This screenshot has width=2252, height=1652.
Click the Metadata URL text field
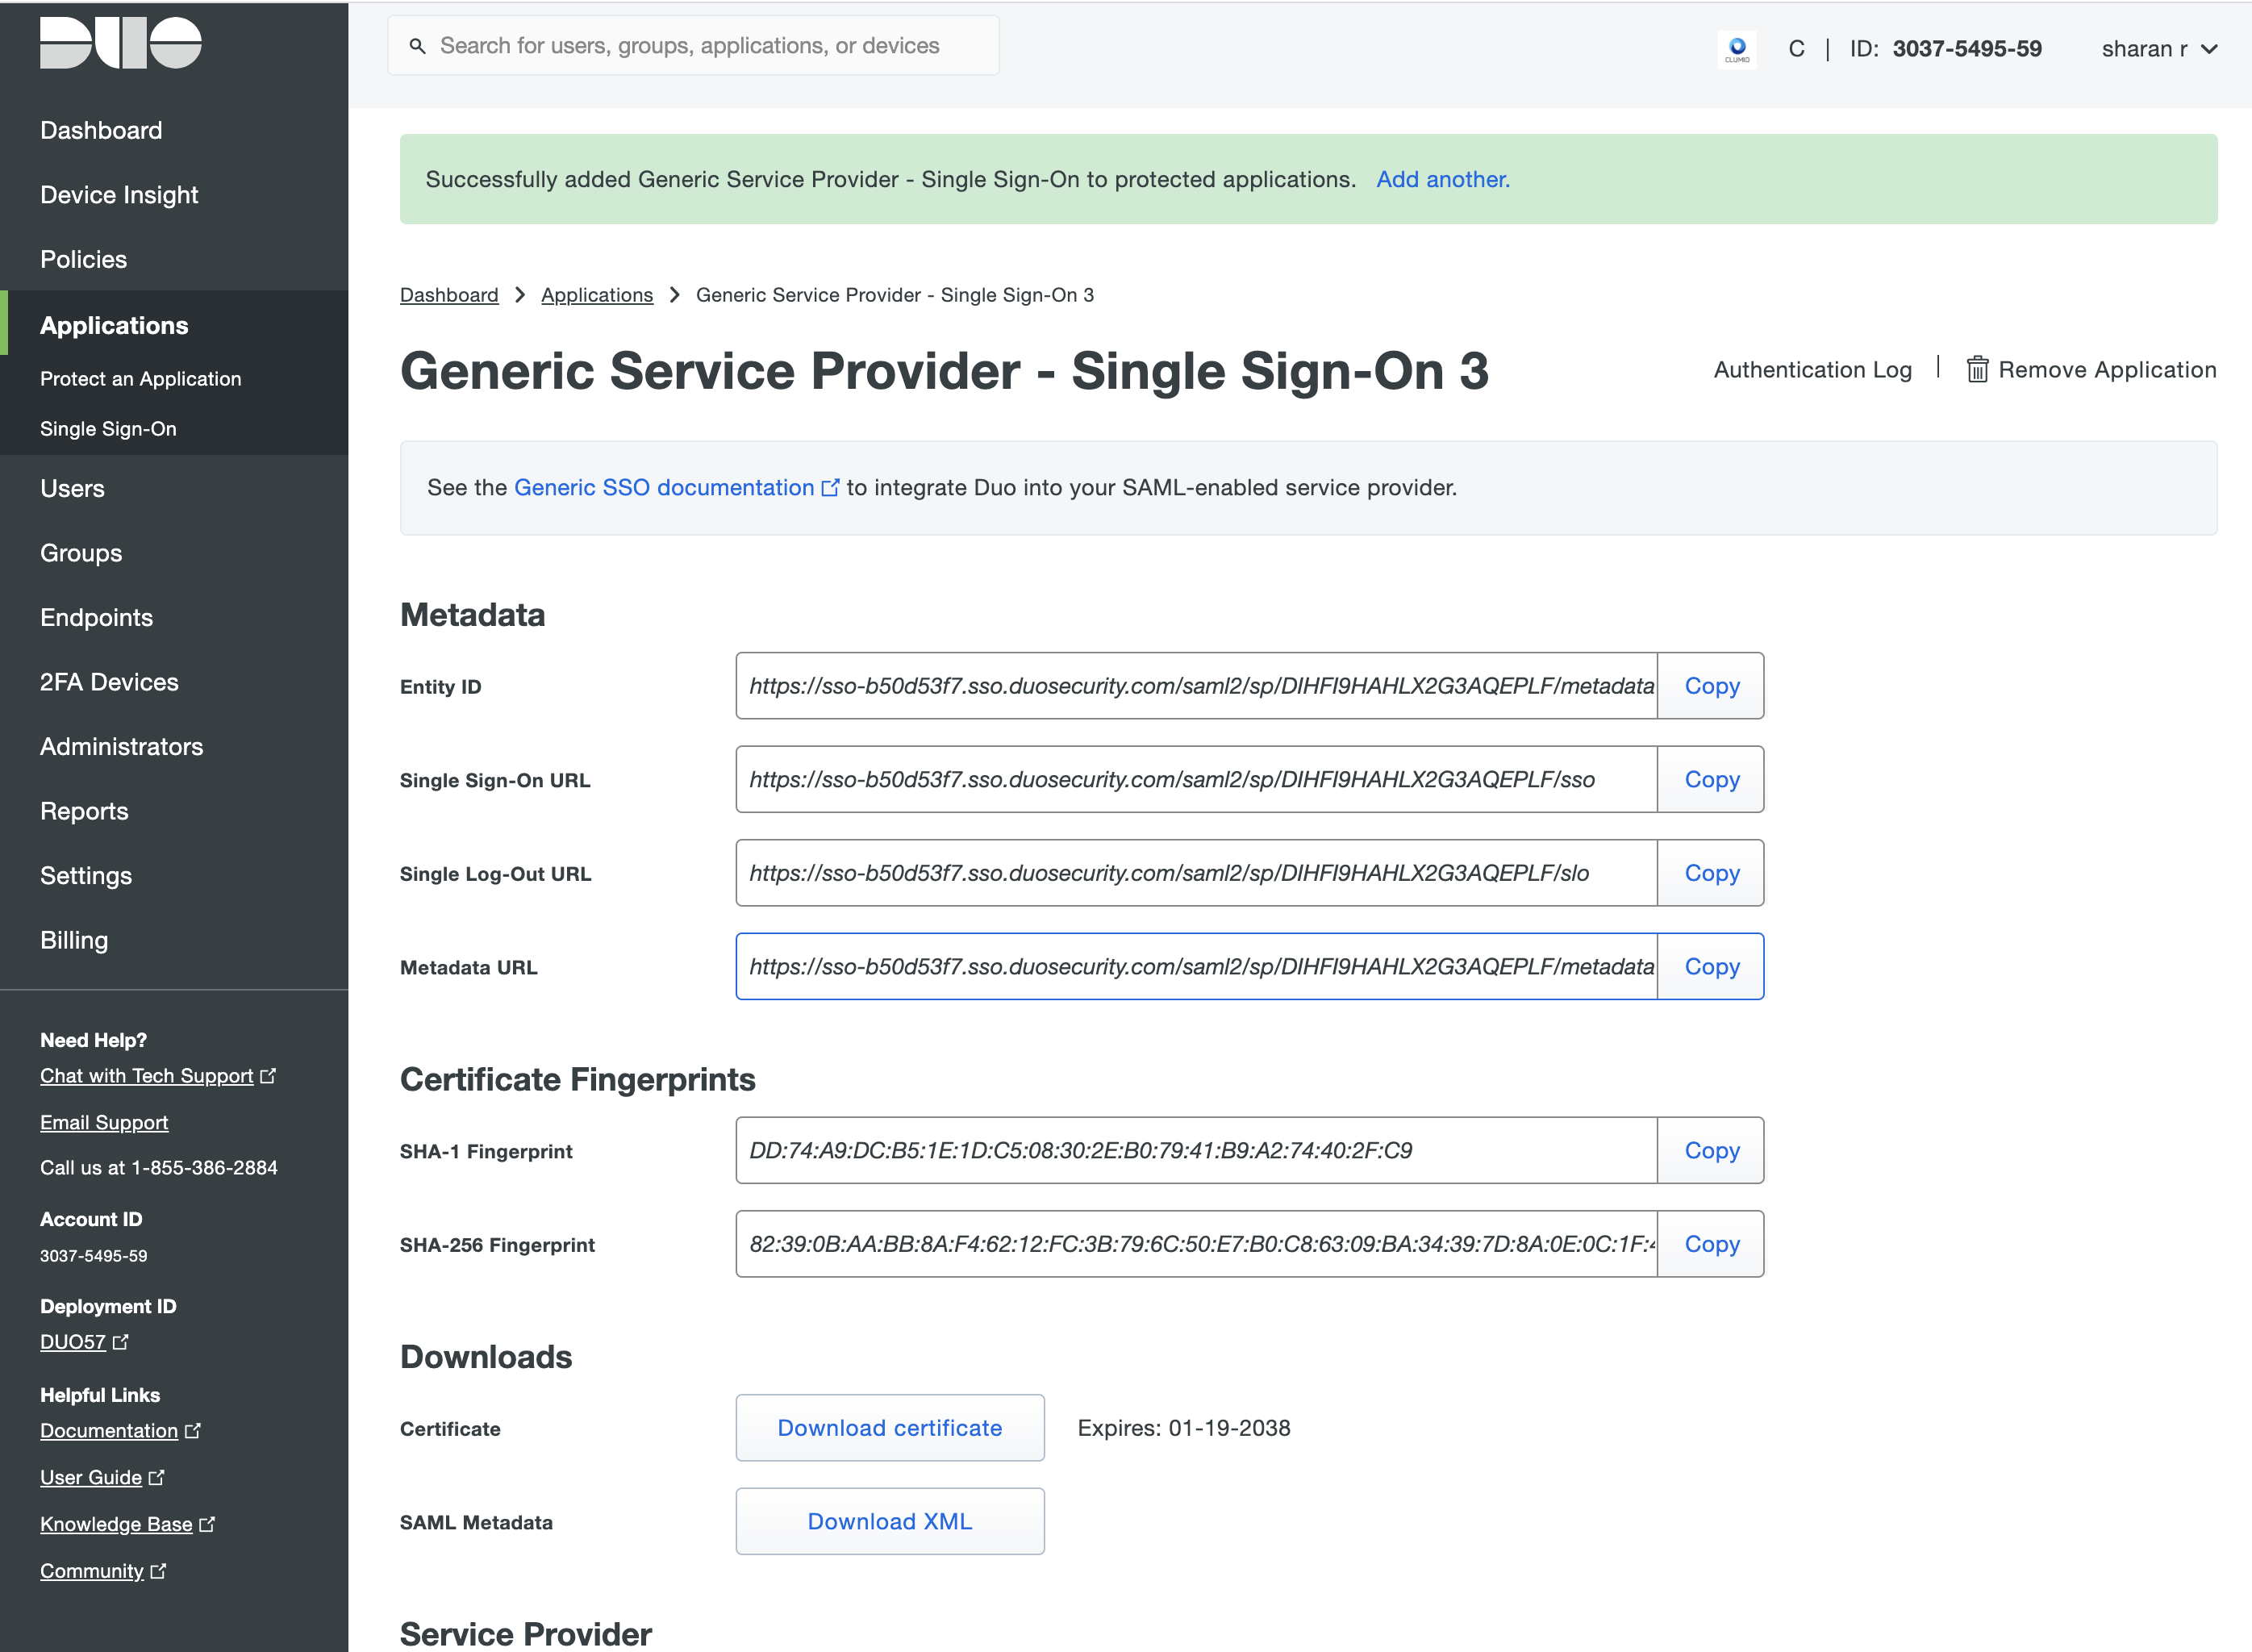pos(1196,967)
